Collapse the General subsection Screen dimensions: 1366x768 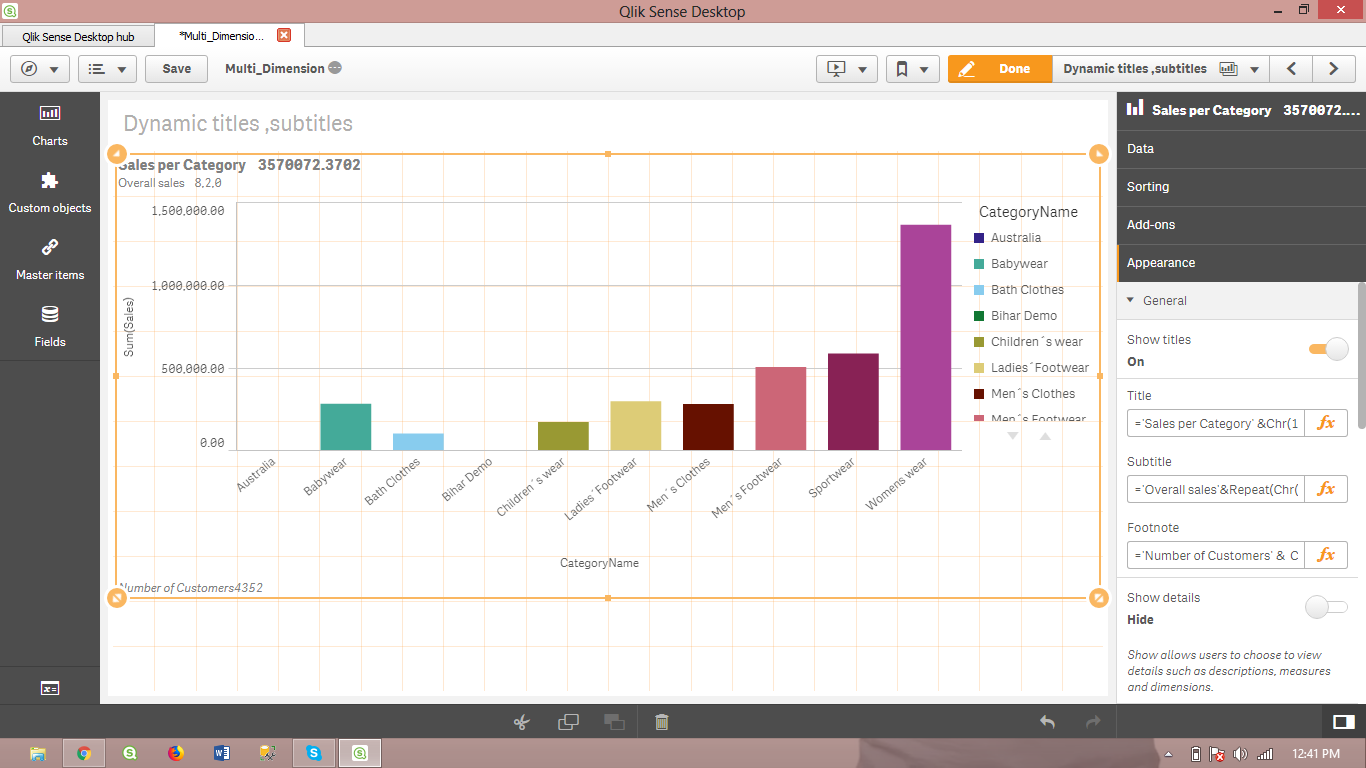(x=1237, y=301)
